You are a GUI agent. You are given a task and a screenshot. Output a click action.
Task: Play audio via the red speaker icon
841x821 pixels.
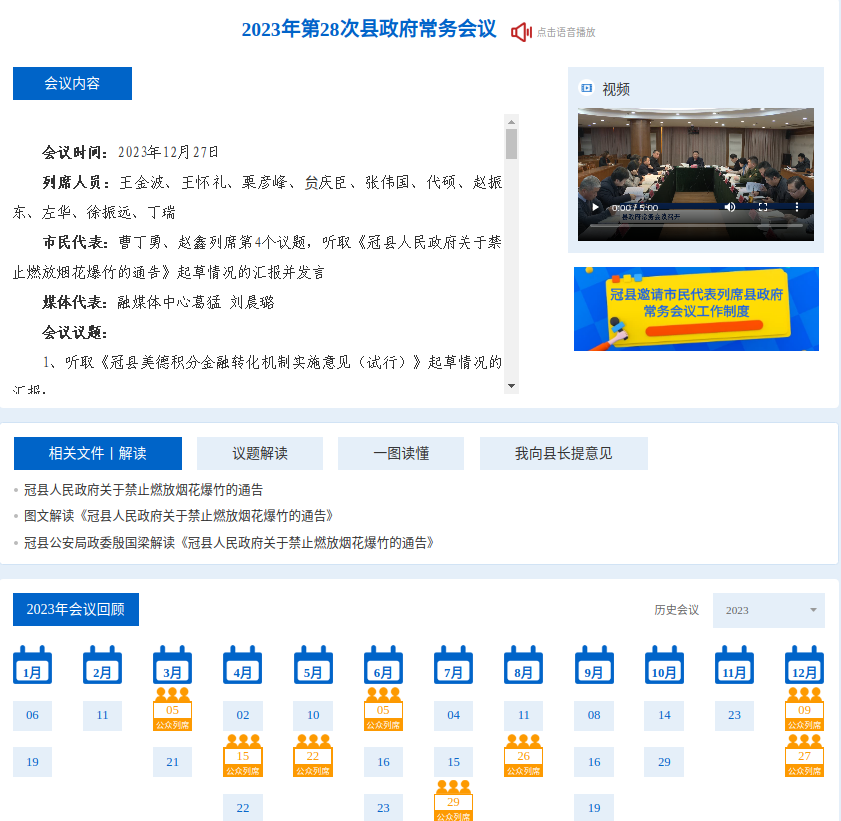(521, 32)
